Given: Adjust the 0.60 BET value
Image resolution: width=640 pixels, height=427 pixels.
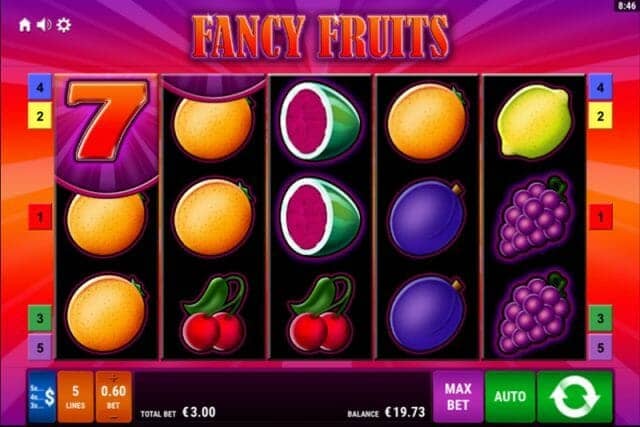Looking at the screenshot, I should pyautogui.click(x=113, y=396).
